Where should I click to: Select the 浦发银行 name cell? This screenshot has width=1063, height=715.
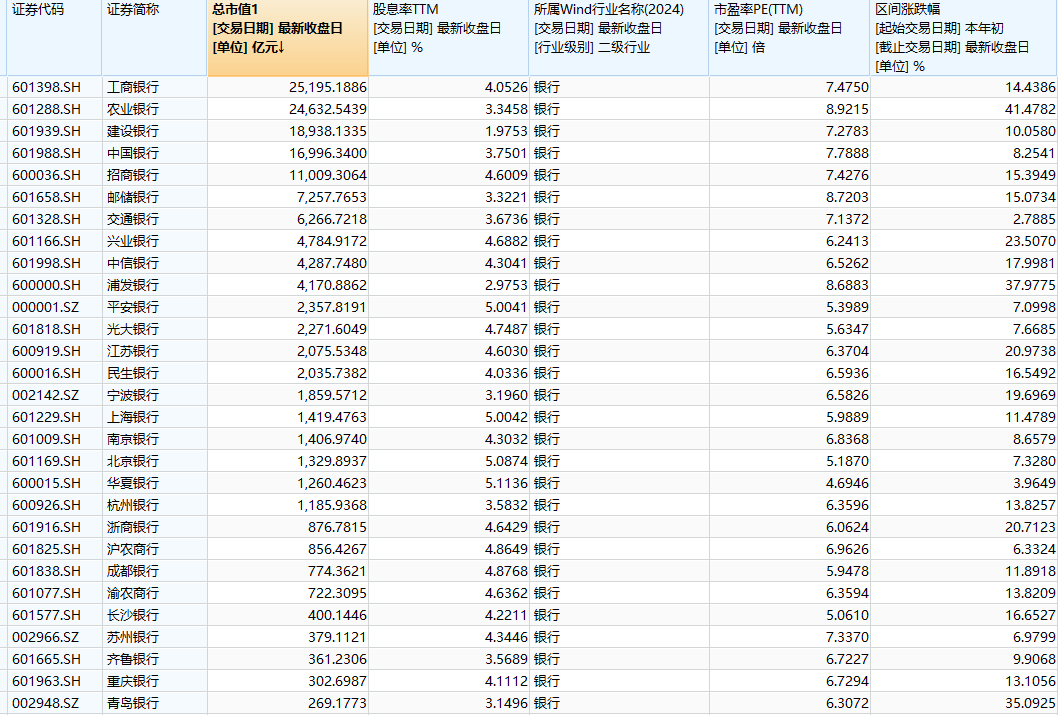pos(133,285)
